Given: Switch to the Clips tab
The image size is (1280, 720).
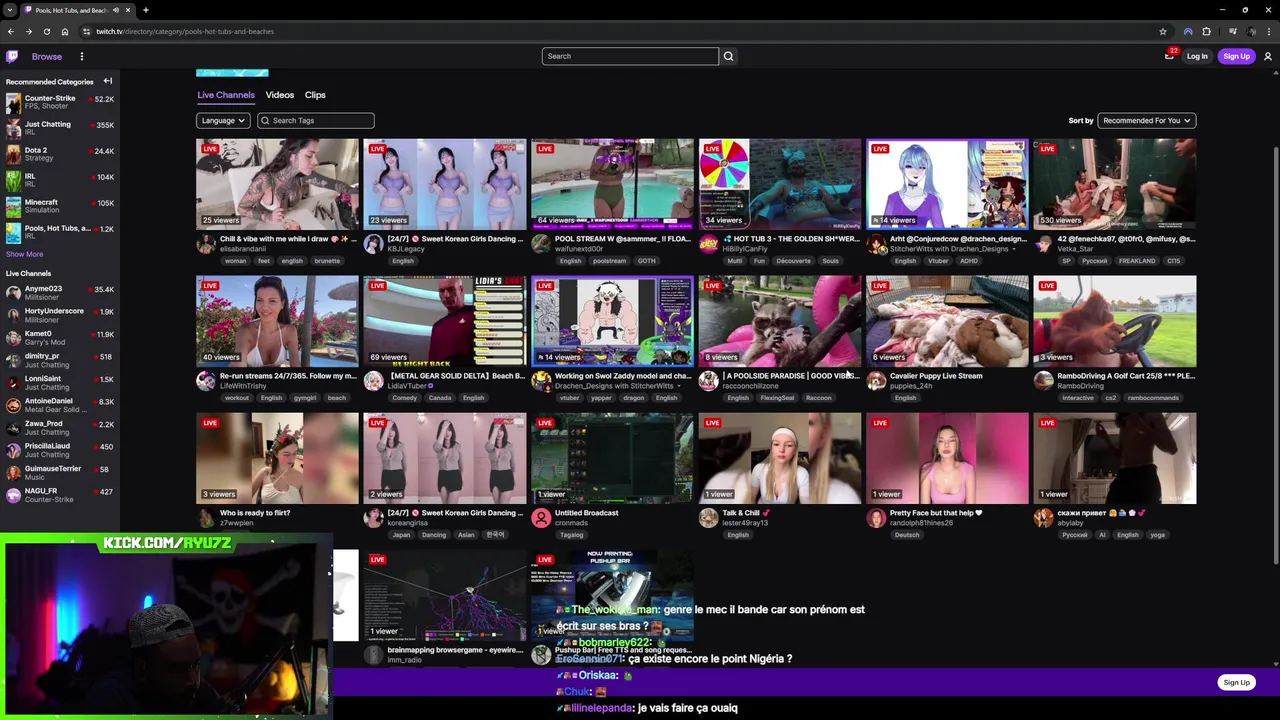Looking at the screenshot, I should (x=315, y=95).
